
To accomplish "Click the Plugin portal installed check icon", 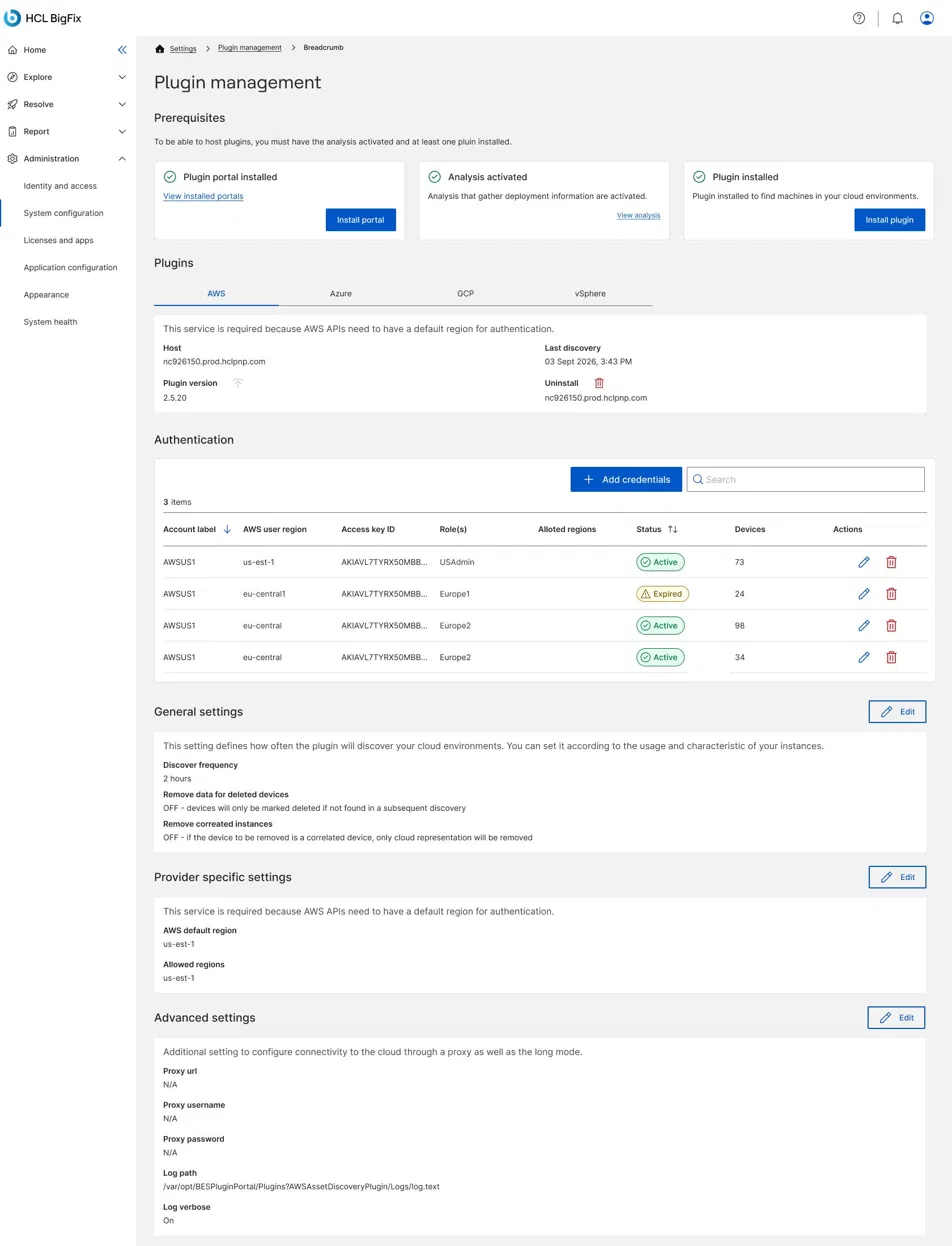I will (x=170, y=176).
